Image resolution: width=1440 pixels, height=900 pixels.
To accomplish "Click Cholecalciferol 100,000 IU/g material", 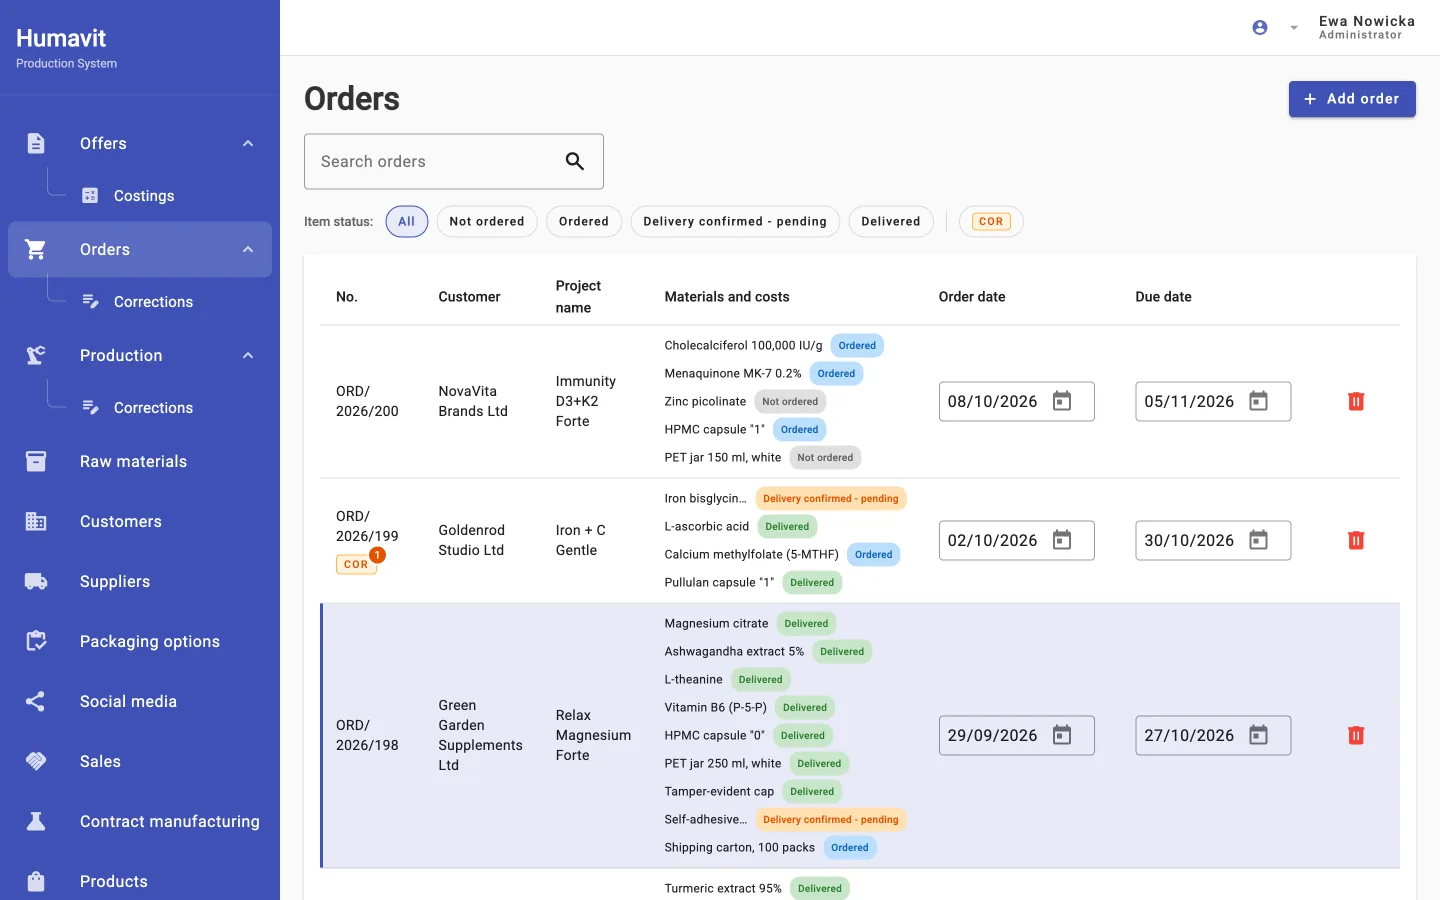I will (743, 346).
